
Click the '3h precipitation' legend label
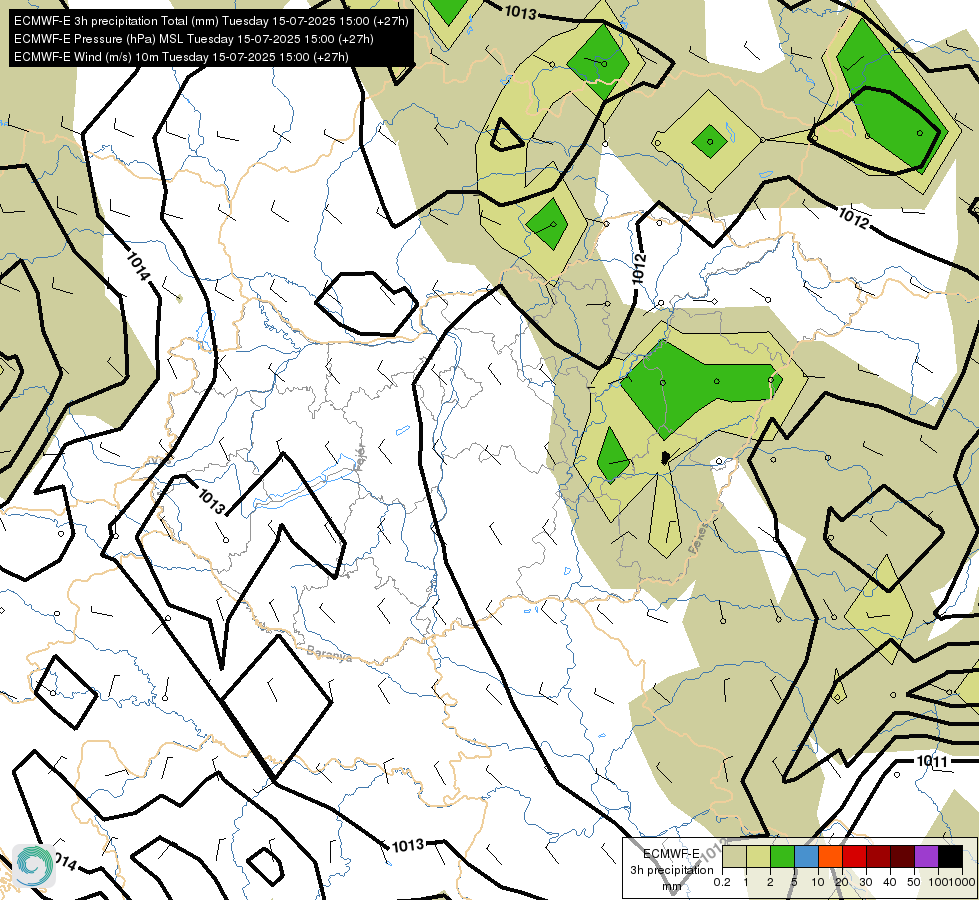[671, 870]
